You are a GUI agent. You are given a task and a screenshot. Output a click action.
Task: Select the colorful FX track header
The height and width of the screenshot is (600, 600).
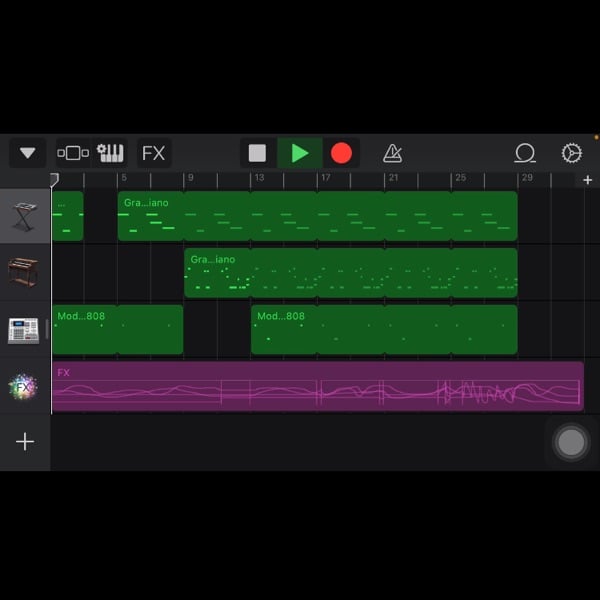coord(24,386)
